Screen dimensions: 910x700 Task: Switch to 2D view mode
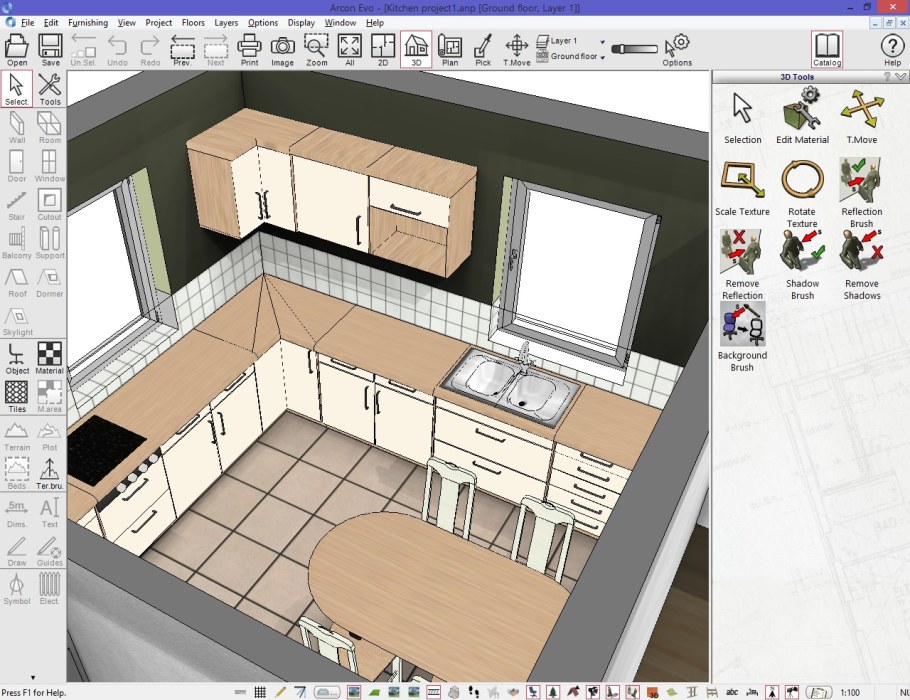(x=382, y=46)
